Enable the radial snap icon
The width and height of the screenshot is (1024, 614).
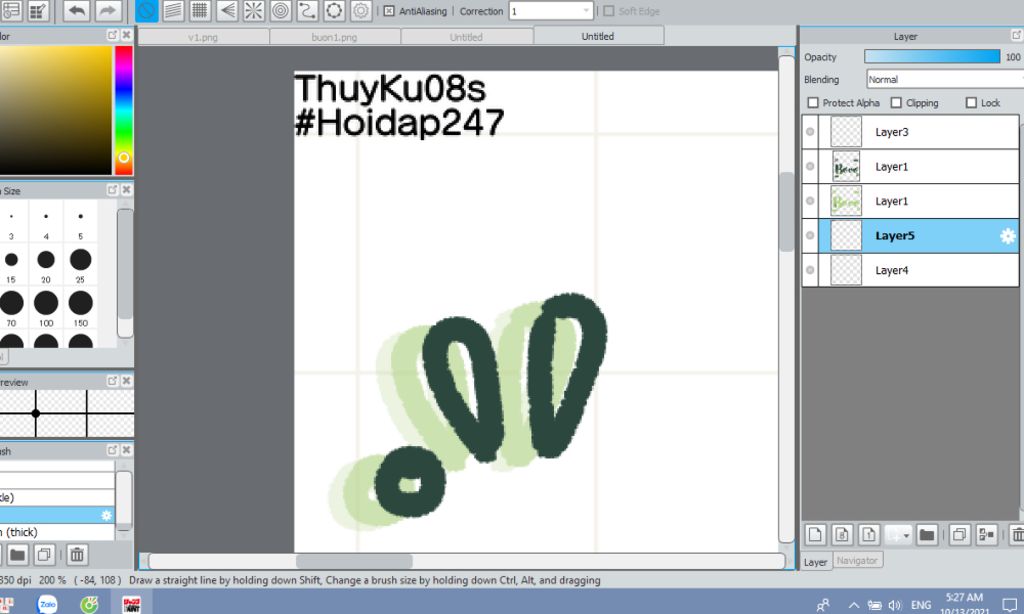point(253,10)
